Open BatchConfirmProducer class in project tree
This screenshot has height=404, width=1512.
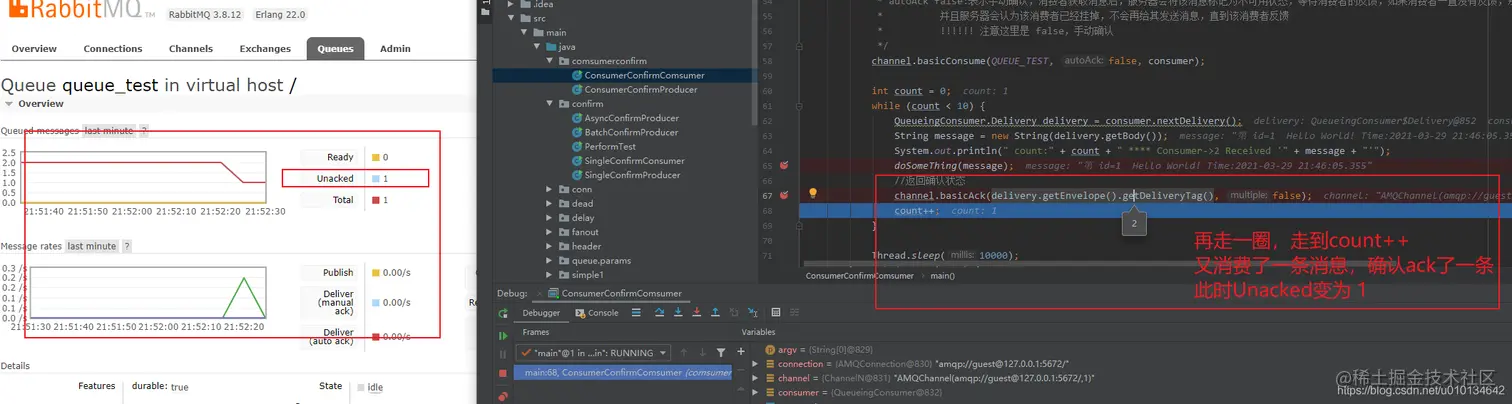[x=624, y=132]
